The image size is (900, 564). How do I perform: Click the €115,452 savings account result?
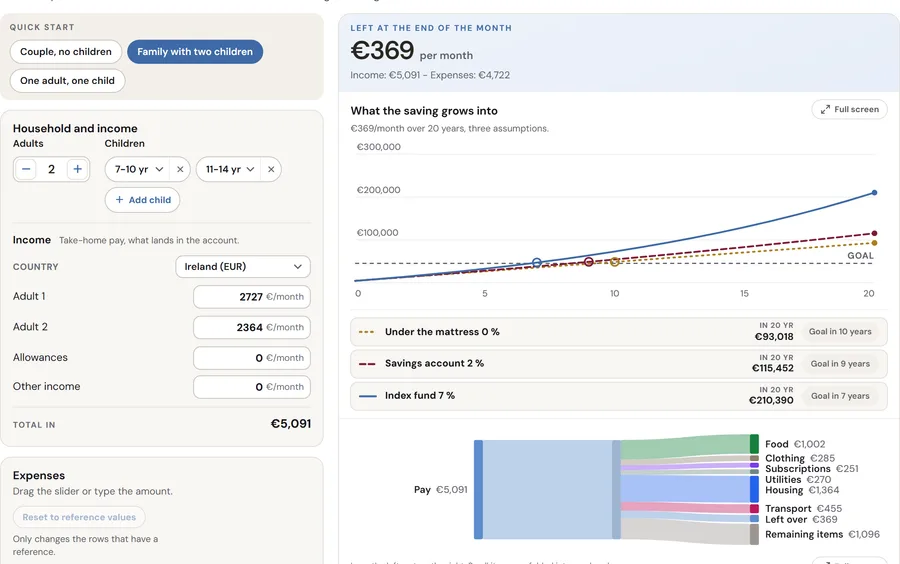[x=773, y=368]
